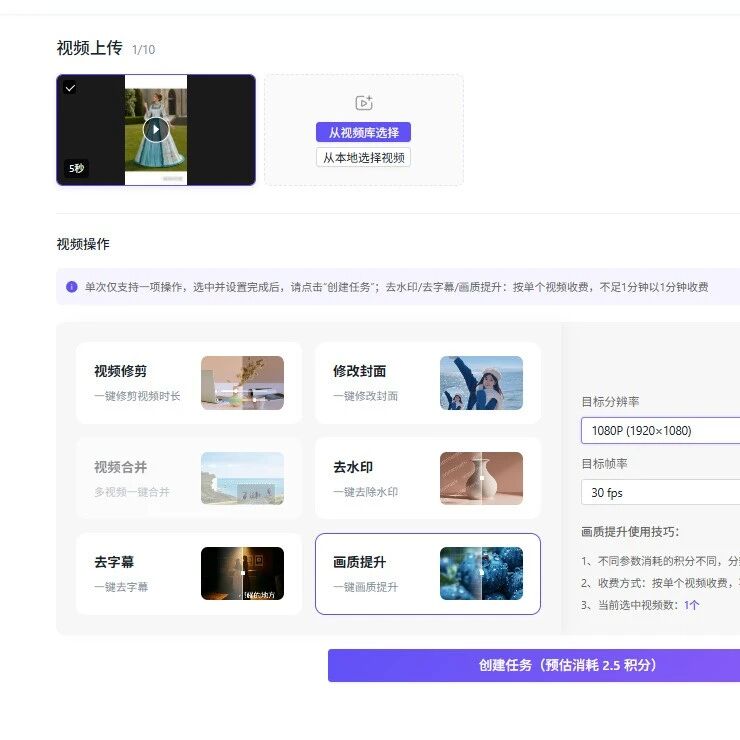Click the 5秒 duration label on the video
This screenshot has width=740, height=740.
tap(76, 168)
